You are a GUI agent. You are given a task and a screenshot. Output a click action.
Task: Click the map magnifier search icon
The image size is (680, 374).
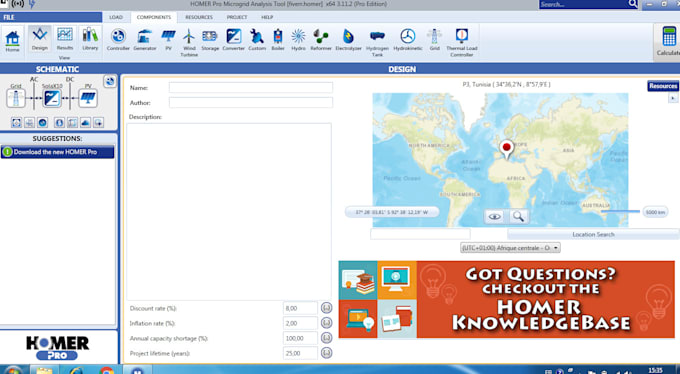(518, 217)
